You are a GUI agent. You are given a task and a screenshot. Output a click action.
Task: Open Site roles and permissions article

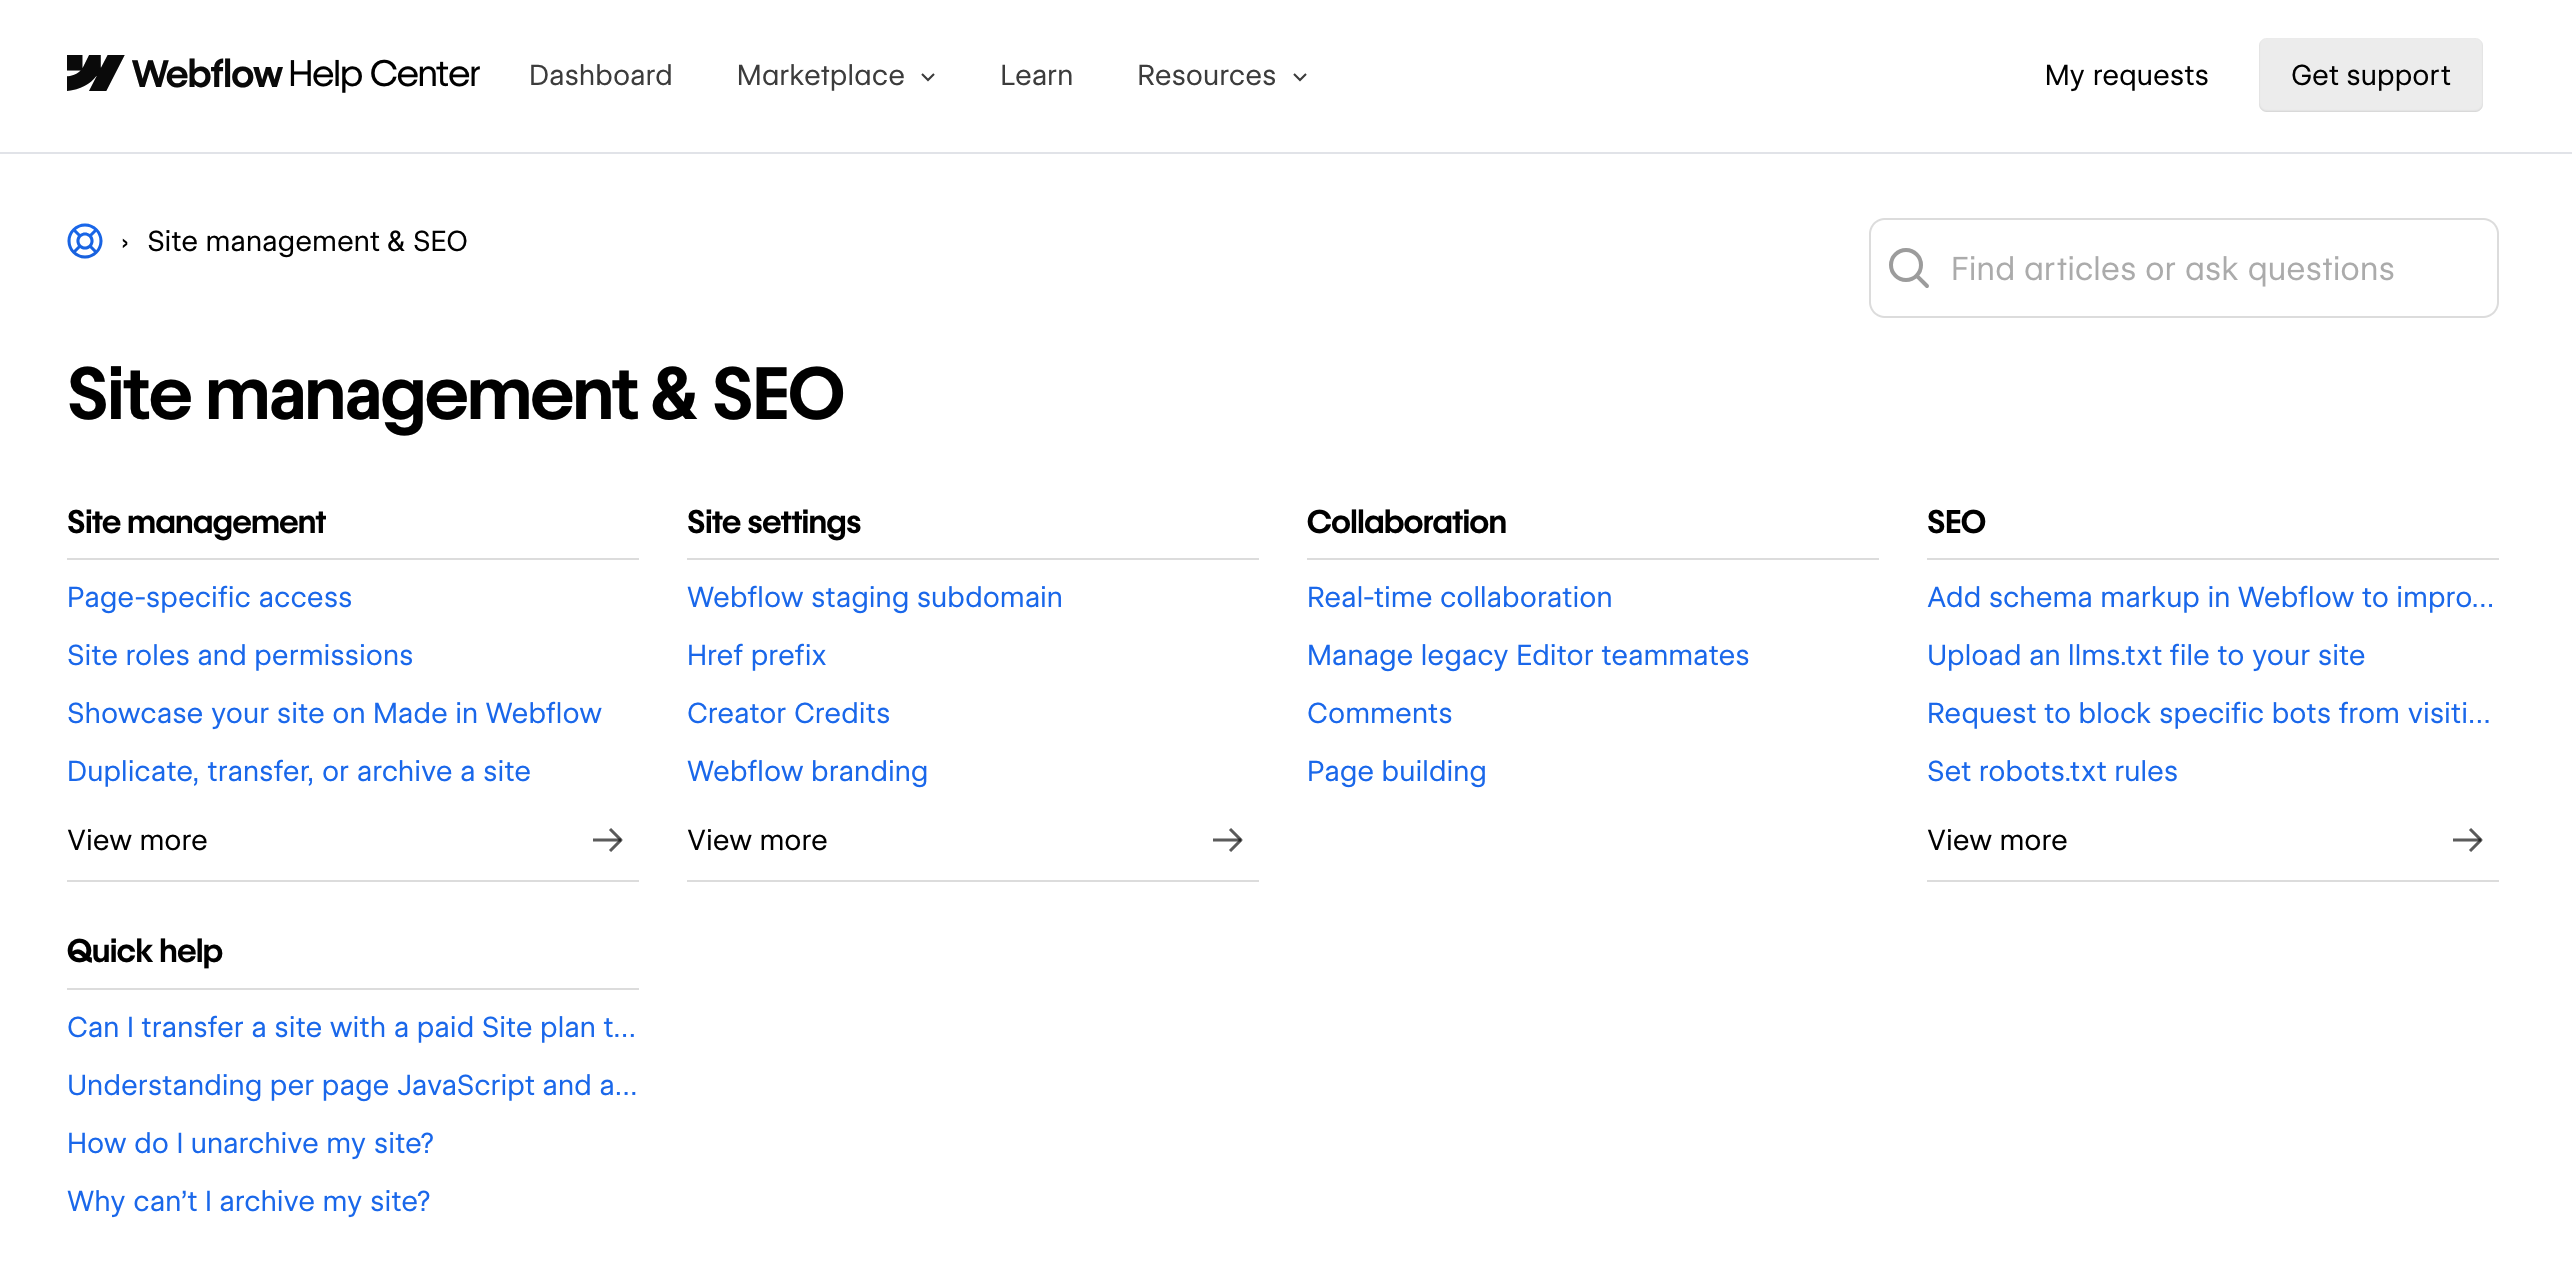240,655
